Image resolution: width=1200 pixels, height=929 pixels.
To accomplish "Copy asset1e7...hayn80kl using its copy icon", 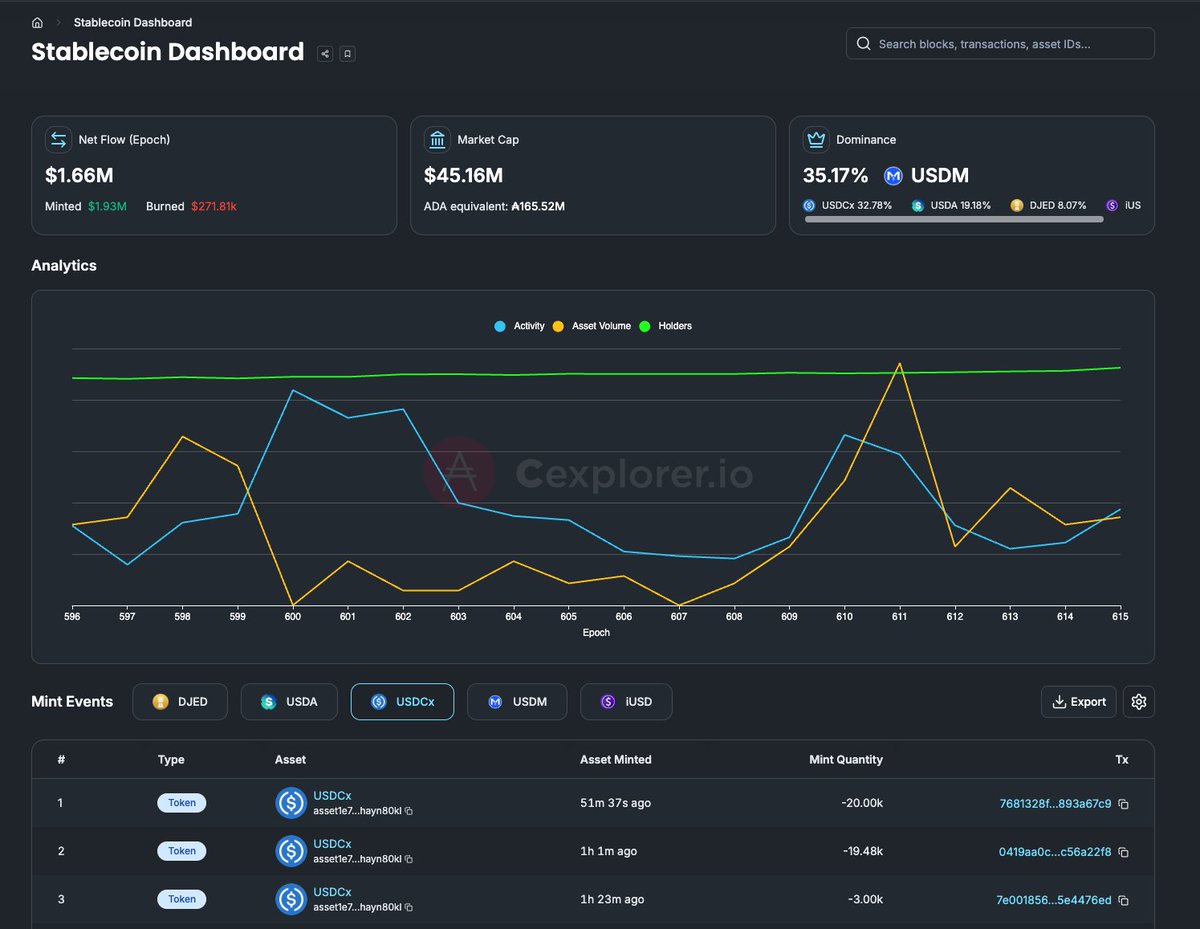I will (x=407, y=811).
